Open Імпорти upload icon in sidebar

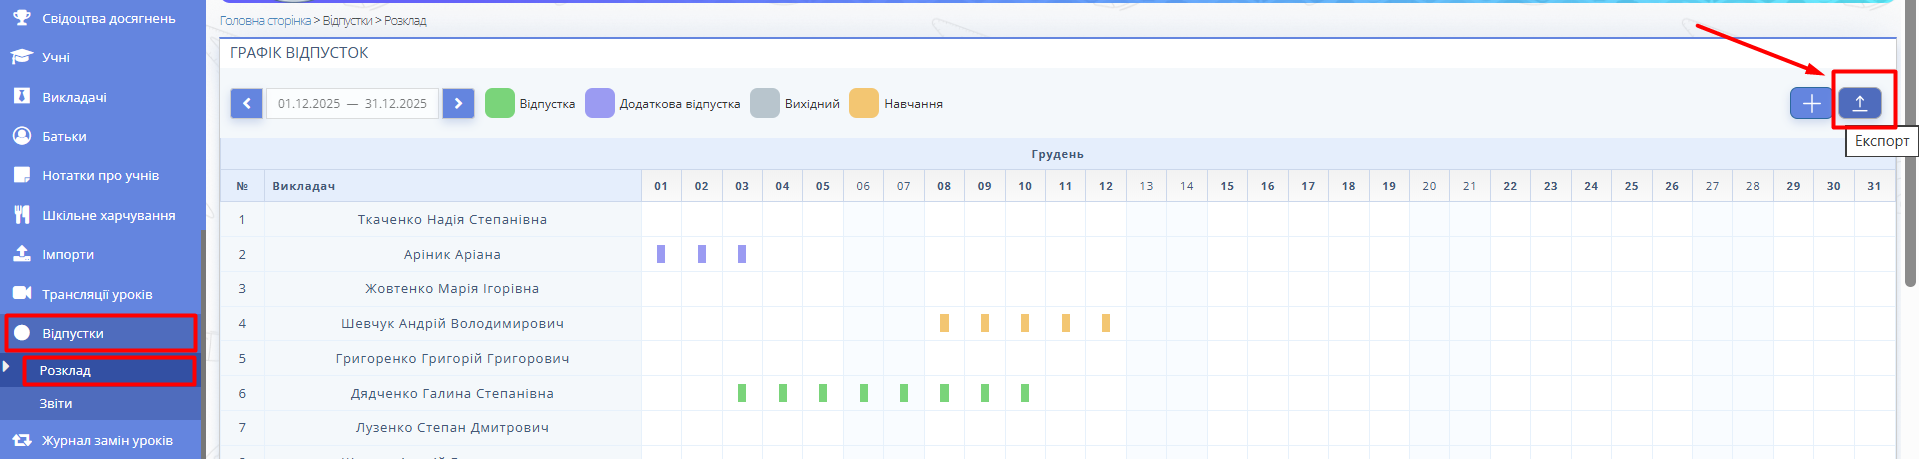[x=21, y=254]
